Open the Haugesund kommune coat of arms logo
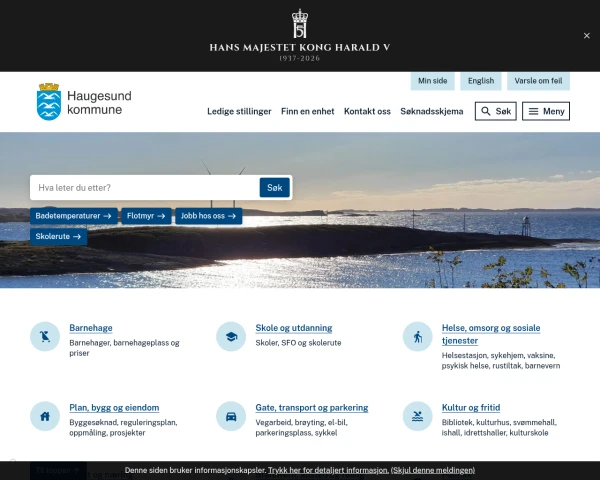Image resolution: width=600 pixels, height=480 pixels. pyautogui.click(x=49, y=102)
